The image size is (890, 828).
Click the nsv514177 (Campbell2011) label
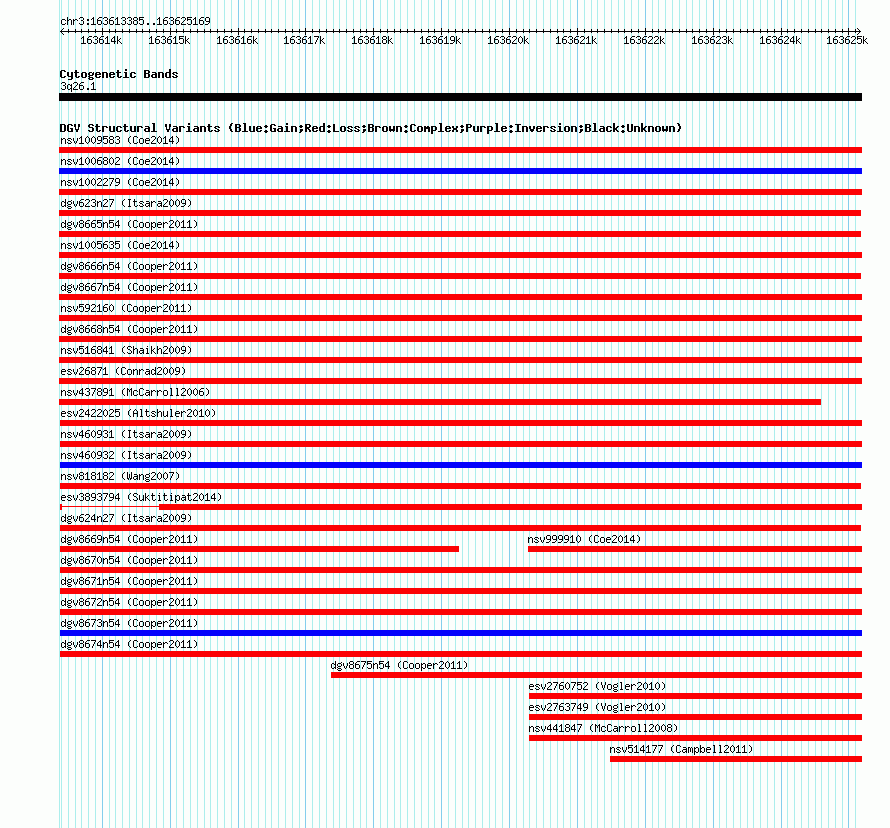[x=681, y=749]
